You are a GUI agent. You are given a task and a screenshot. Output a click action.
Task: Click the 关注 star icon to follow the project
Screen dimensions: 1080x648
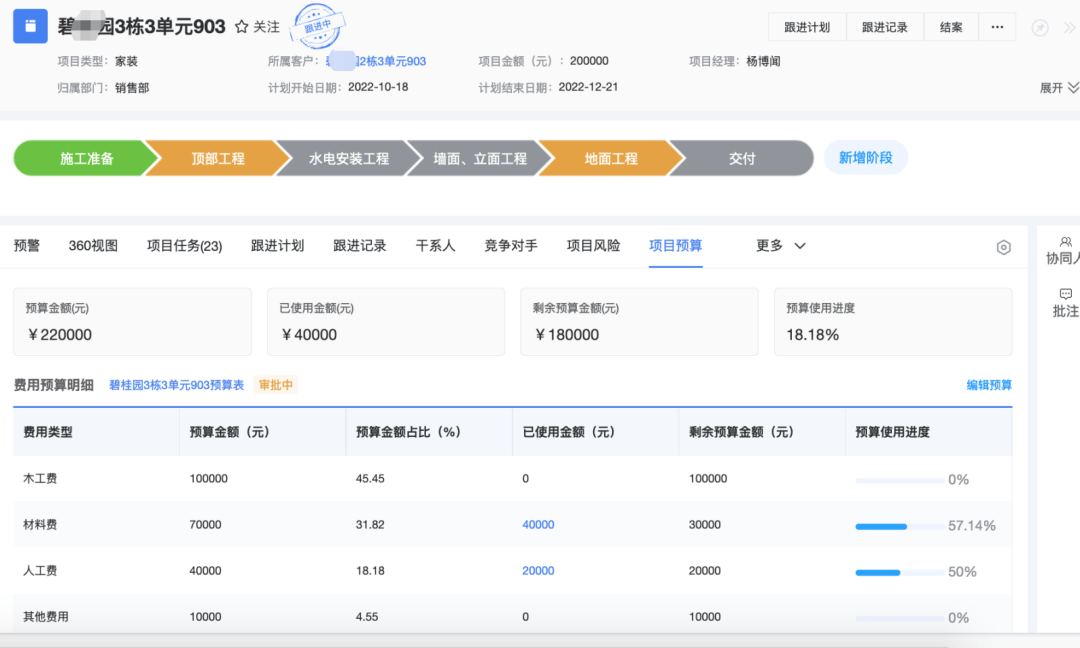[241, 27]
